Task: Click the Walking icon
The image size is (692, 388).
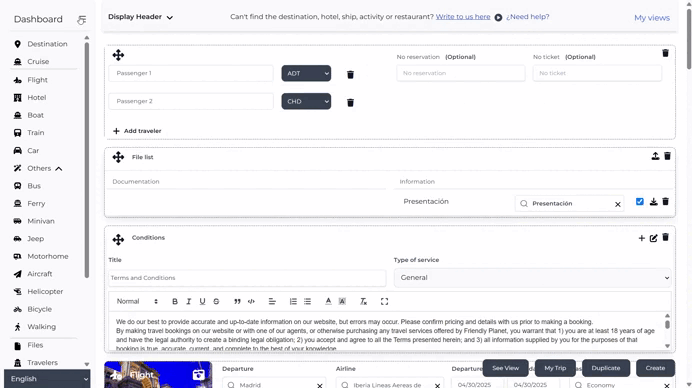Action: pos(18,327)
